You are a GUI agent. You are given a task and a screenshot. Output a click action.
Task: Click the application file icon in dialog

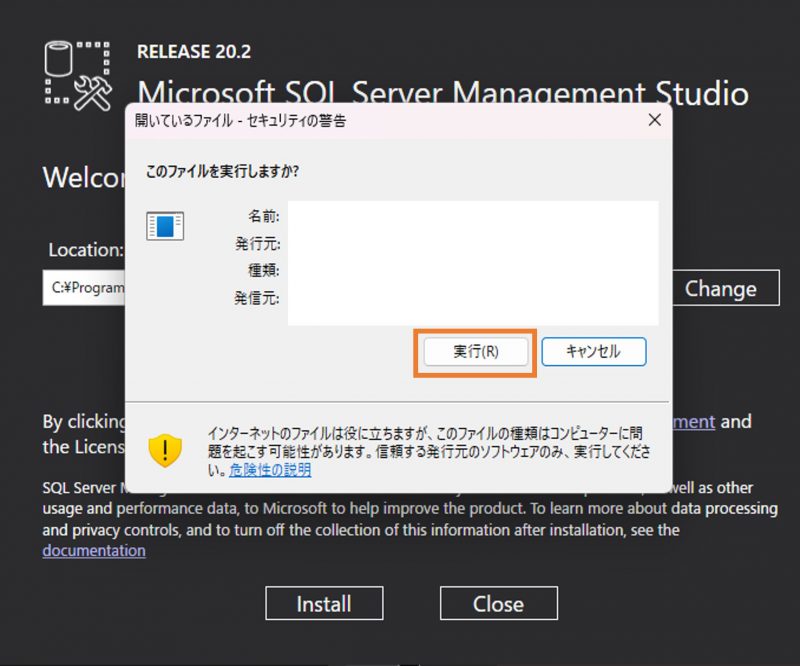[x=165, y=226]
